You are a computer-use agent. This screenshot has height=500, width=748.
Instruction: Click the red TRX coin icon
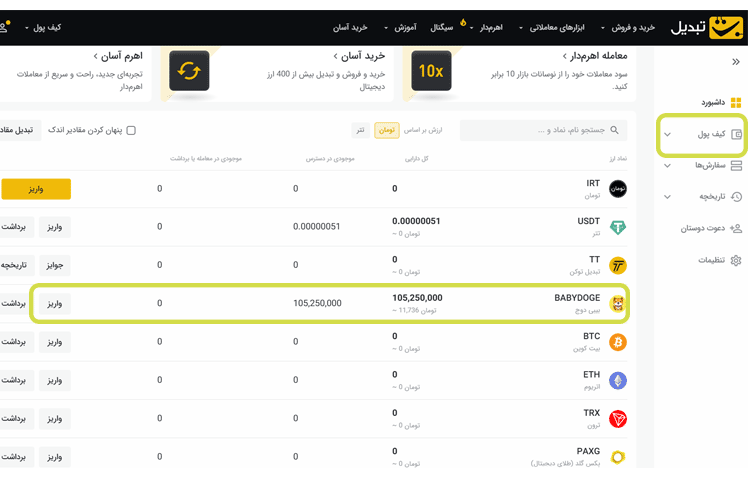[x=618, y=419]
